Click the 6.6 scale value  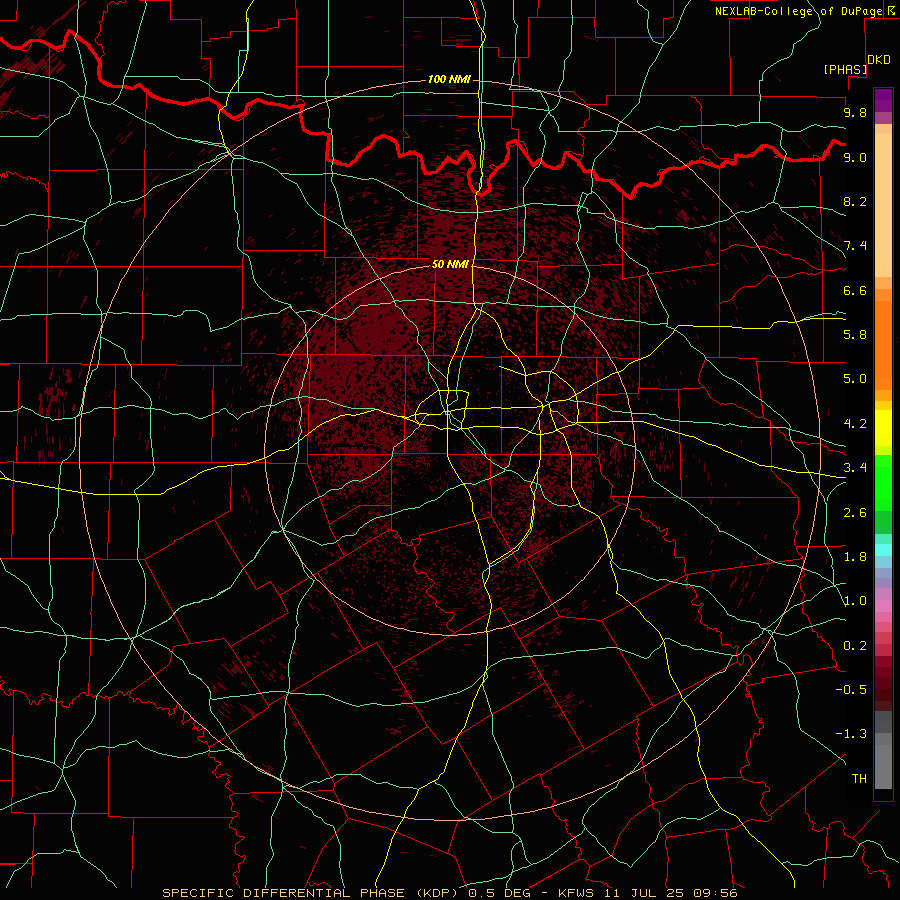click(x=855, y=290)
